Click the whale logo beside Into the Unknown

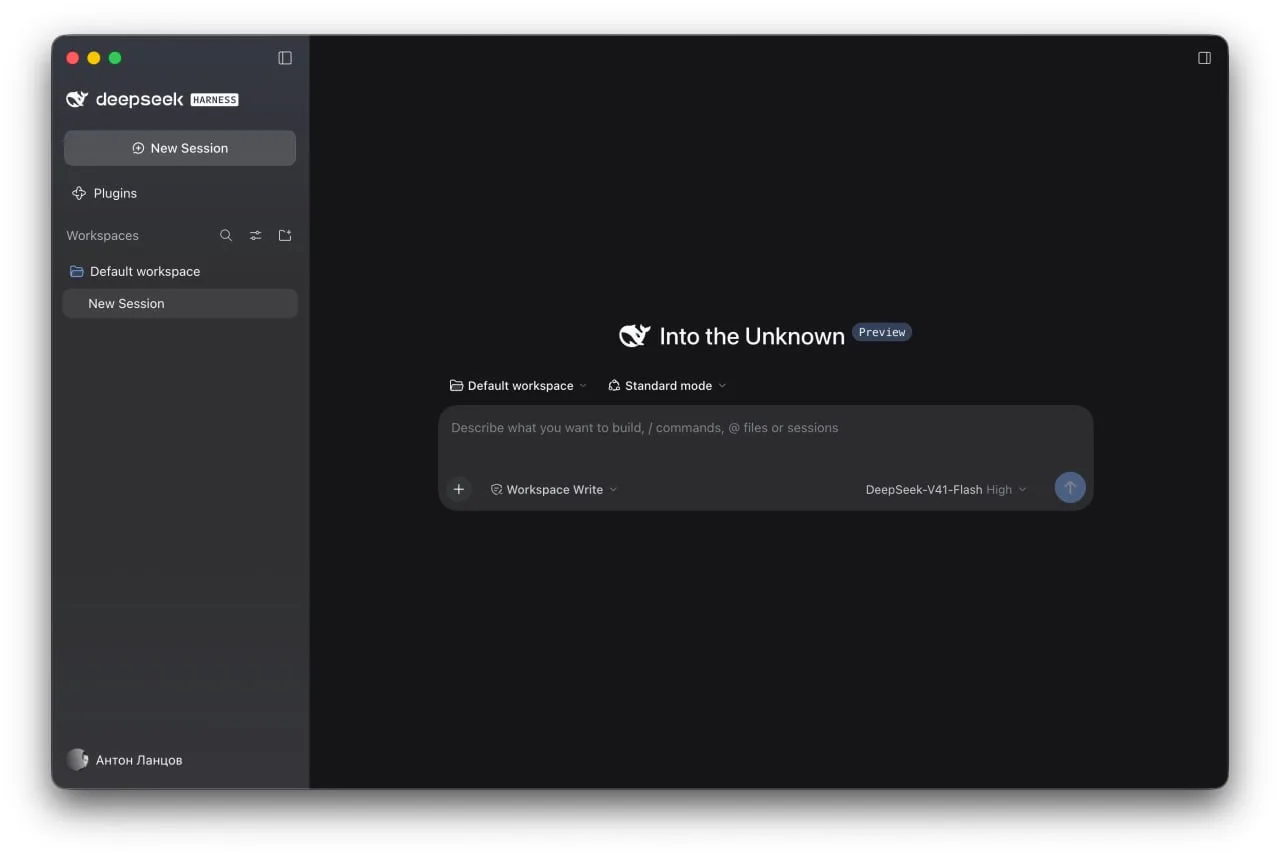point(634,336)
